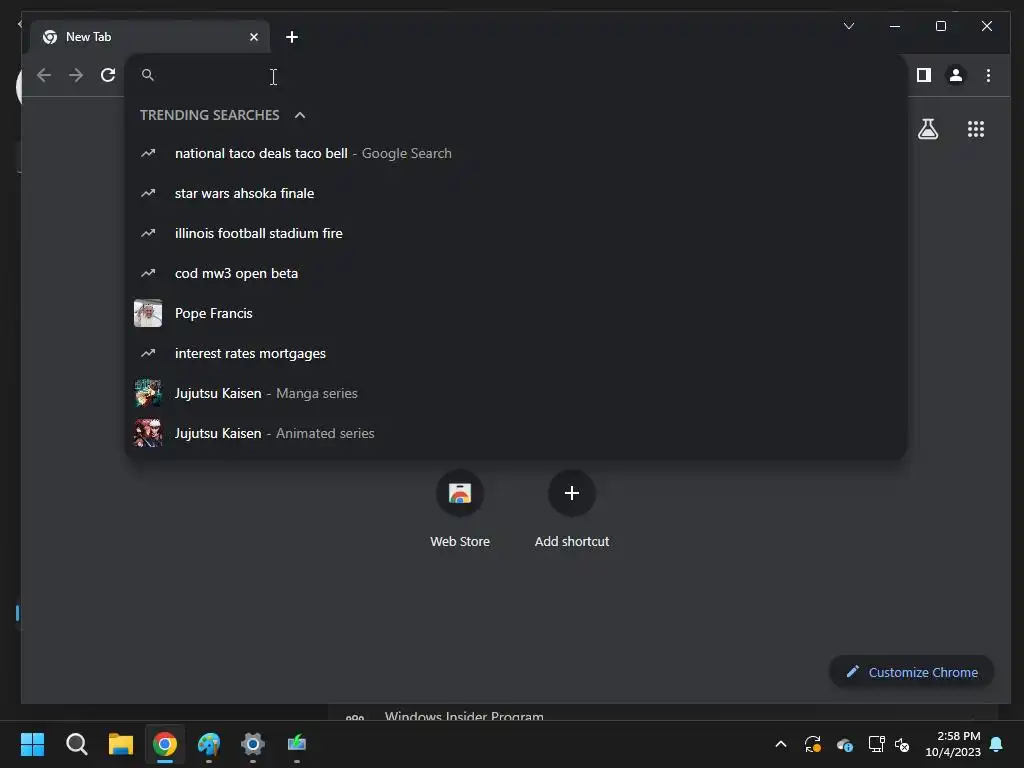The image size is (1024, 768).
Task: Maximize the Chrome window
Action: (x=940, y=26)
